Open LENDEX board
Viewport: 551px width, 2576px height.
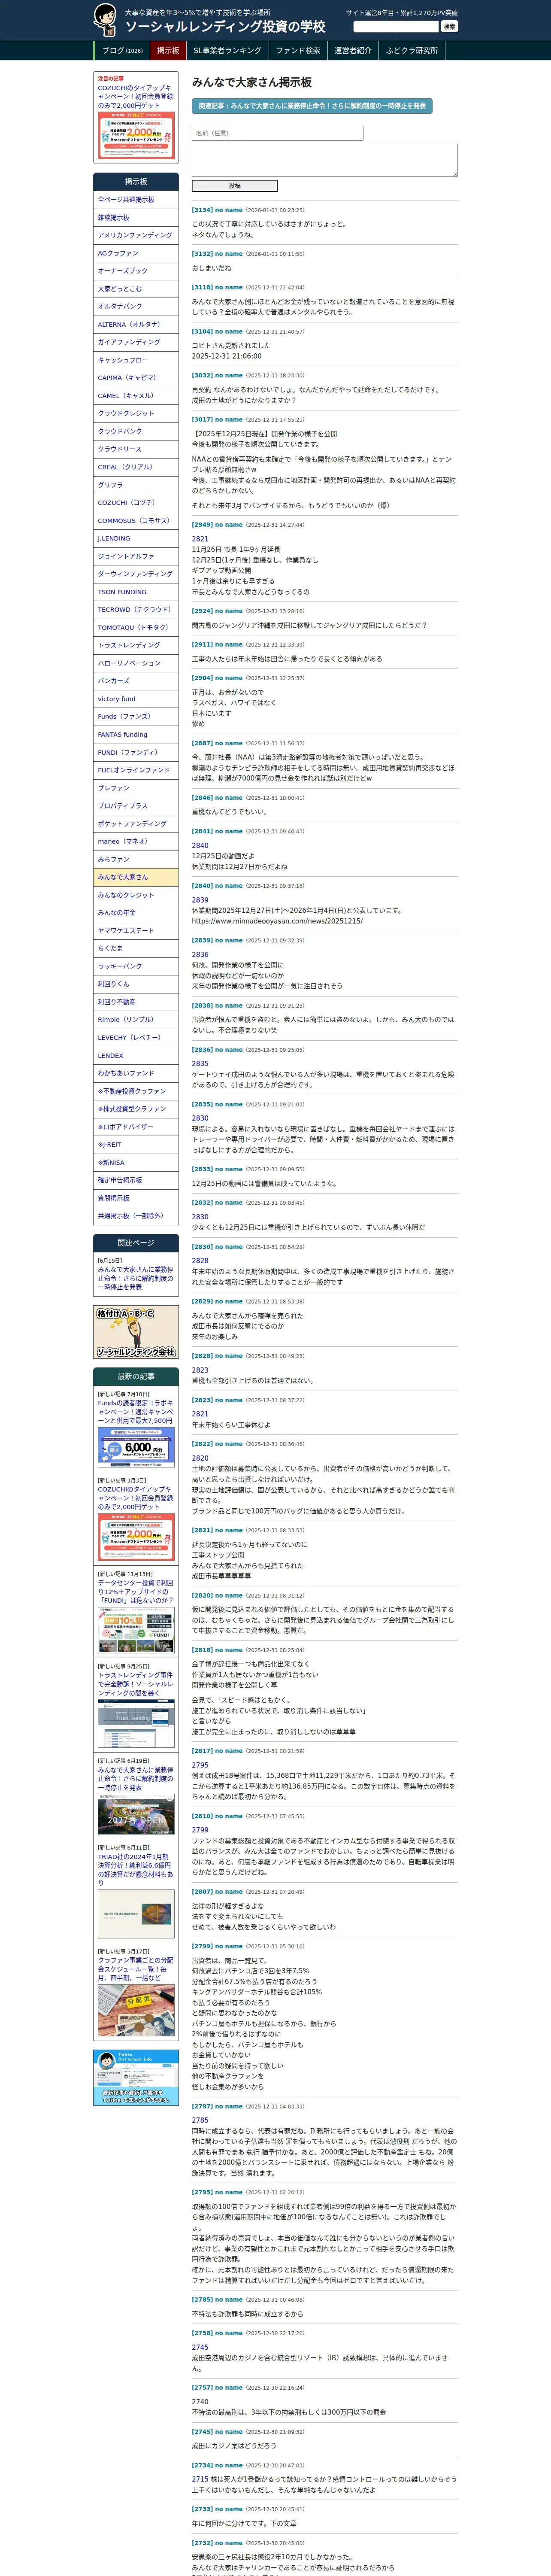pyautogui.click(x=136, y=1056)
